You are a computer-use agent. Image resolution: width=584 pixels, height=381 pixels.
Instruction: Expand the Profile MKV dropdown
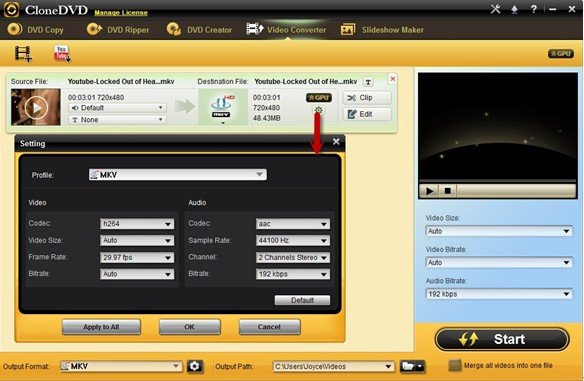(178, 175)
